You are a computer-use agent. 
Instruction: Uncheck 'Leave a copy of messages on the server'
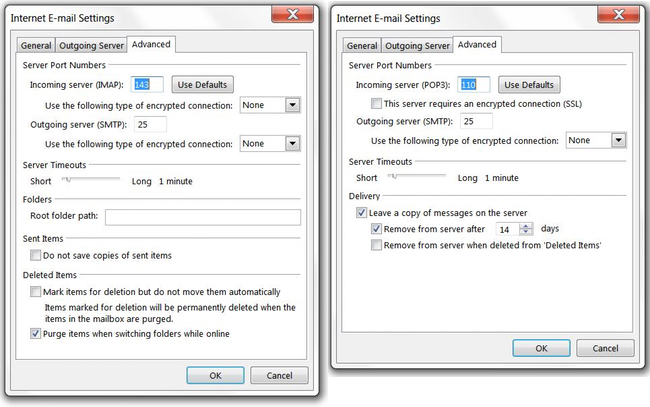pyautogui.click(x=361, y=213)
